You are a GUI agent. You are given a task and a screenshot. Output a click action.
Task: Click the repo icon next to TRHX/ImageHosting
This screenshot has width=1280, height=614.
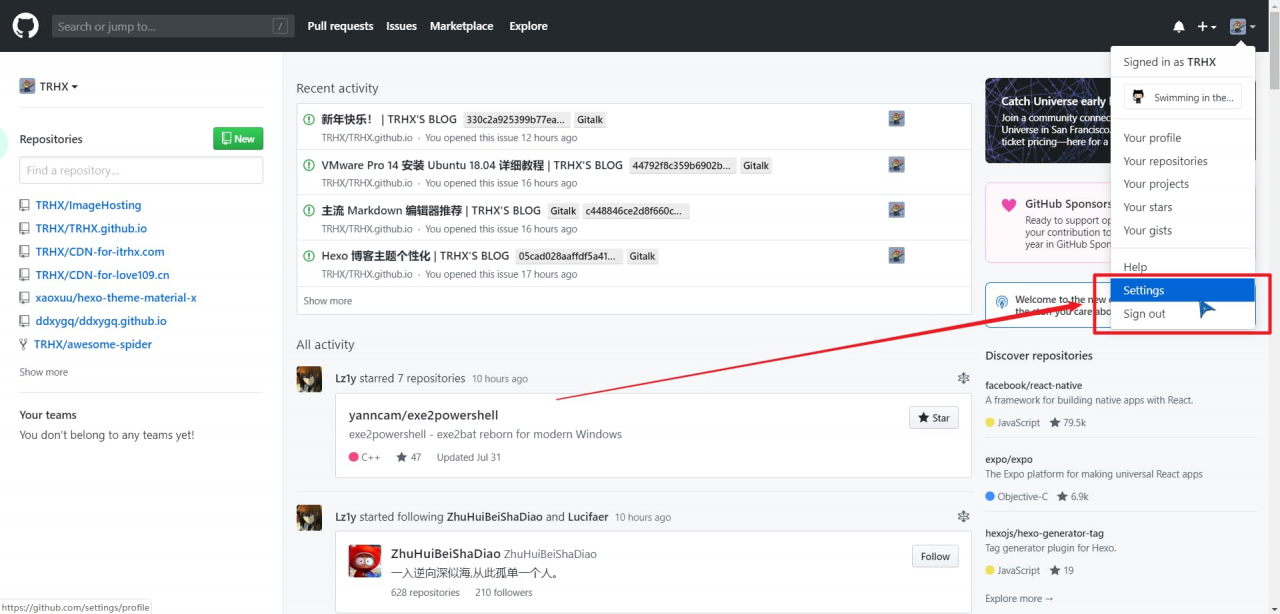coord(25,205)
